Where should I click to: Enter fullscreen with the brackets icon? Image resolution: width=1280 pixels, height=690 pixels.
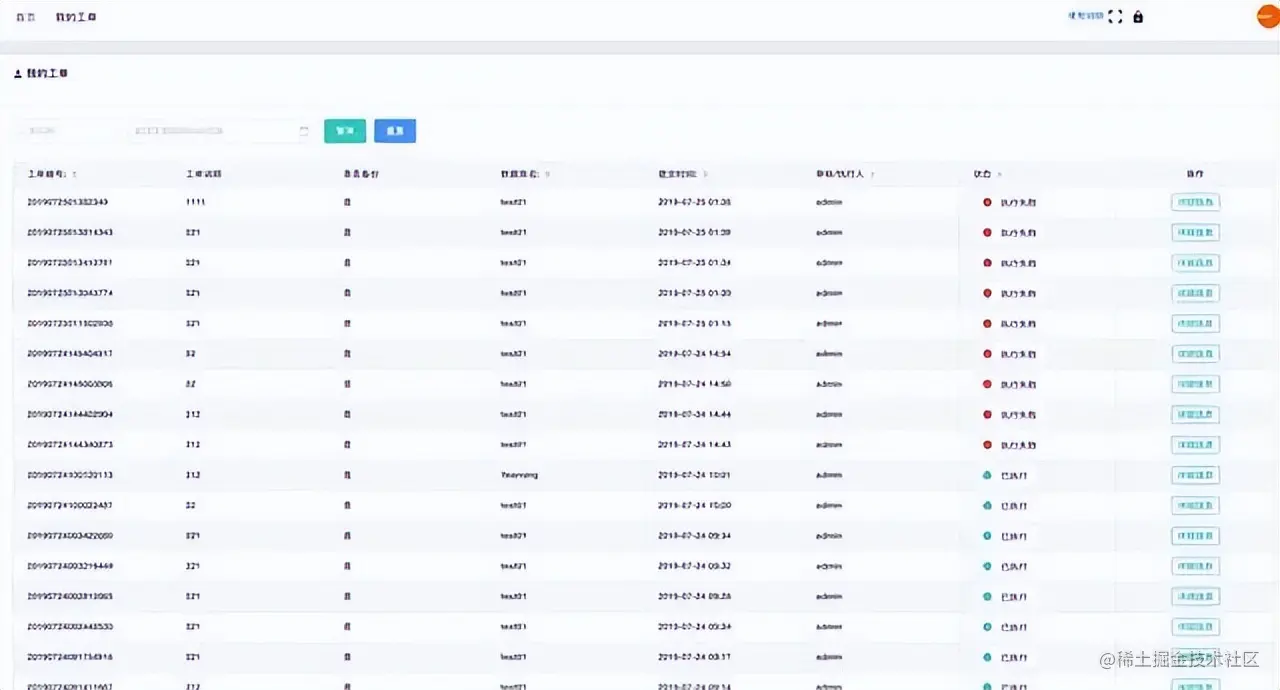[1116, 17]
